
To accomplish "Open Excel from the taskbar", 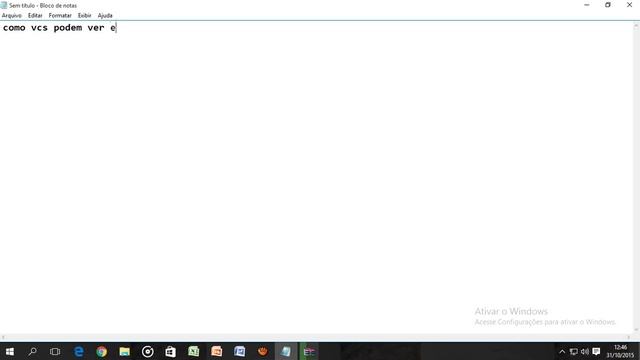I will pyautogui.click(x=193, y=351).
